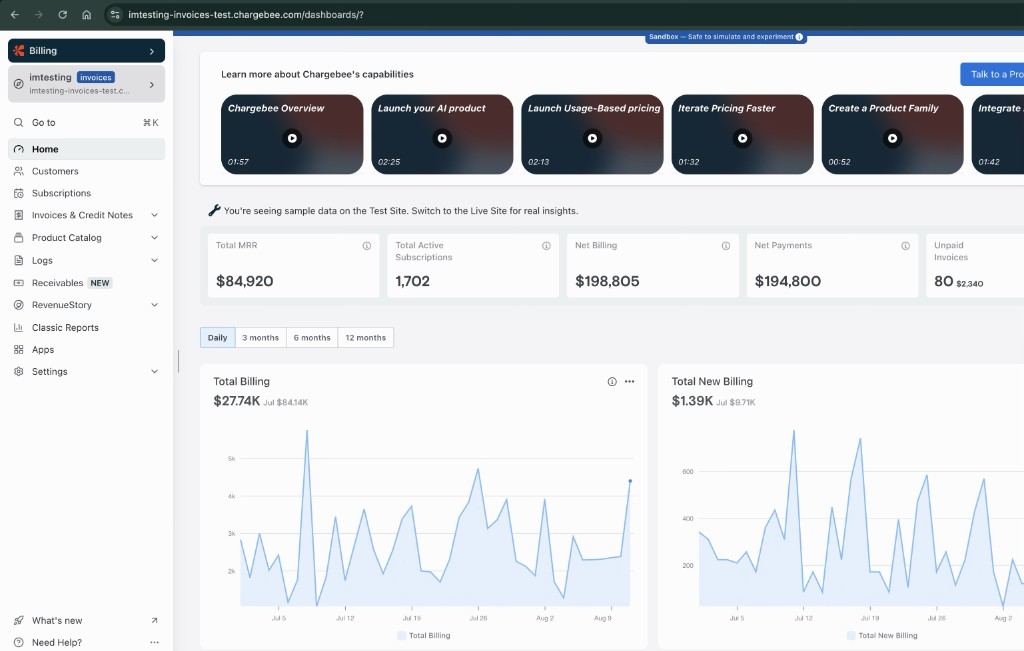Viewport: 1024px width, 651px height.
Task: Click the browser home icon
Action: pos(86,14)
